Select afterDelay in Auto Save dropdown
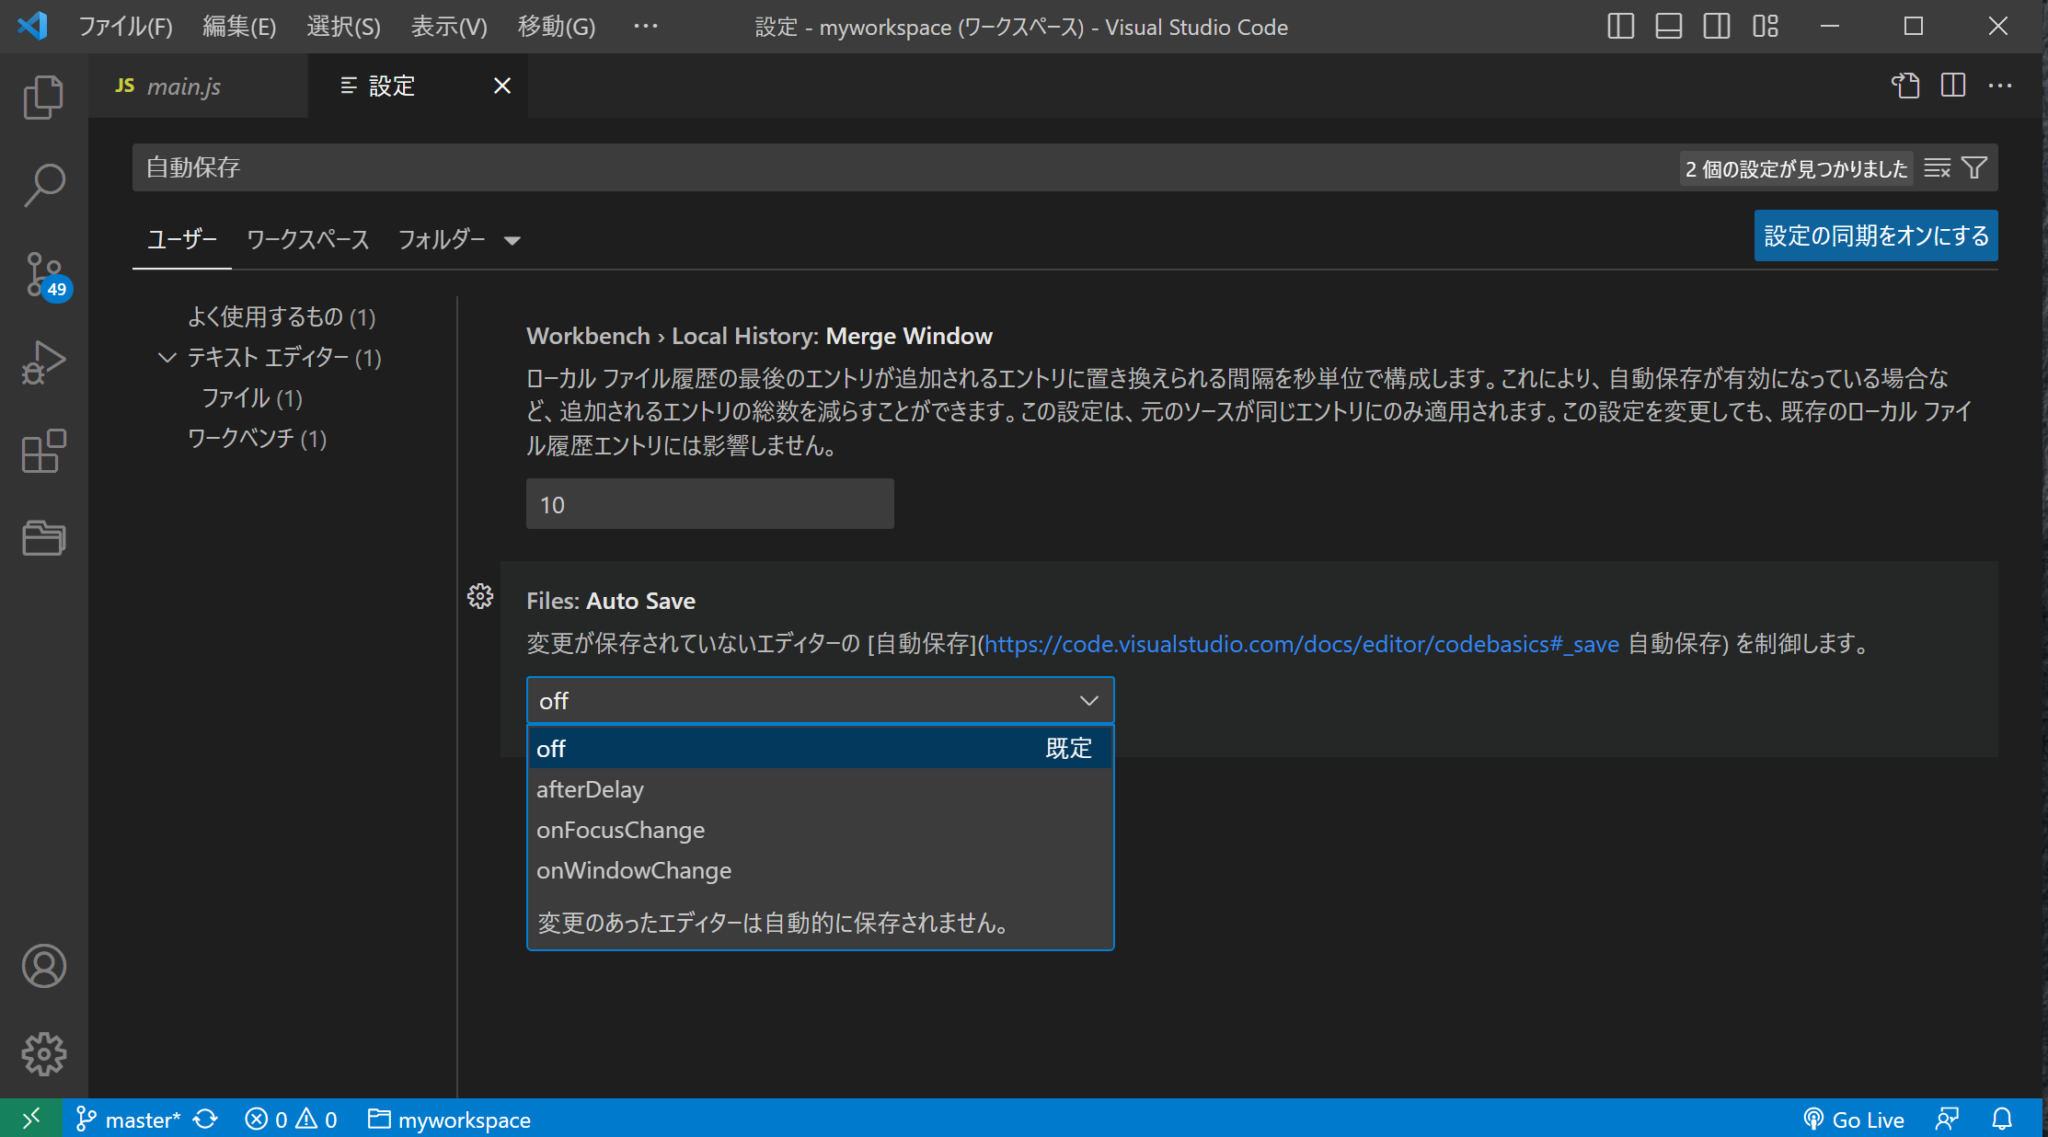Screen dimensions: 2048x1137 (590, 789)
